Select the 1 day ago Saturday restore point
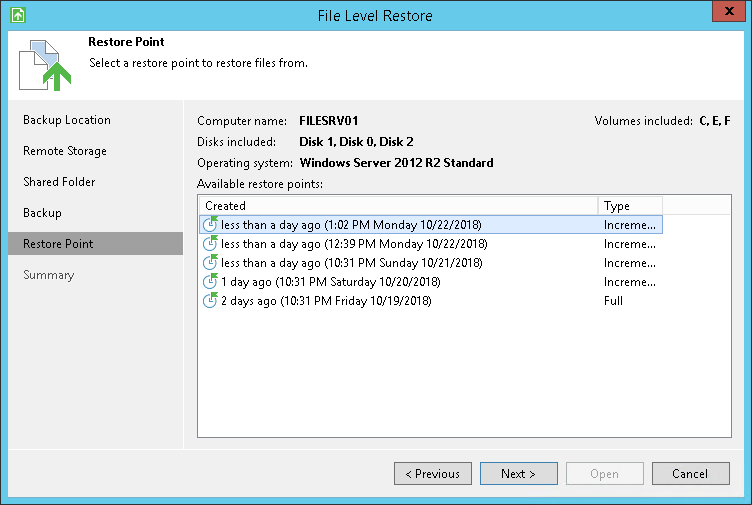This screenshot has height=505, width=752. (431, 282)
